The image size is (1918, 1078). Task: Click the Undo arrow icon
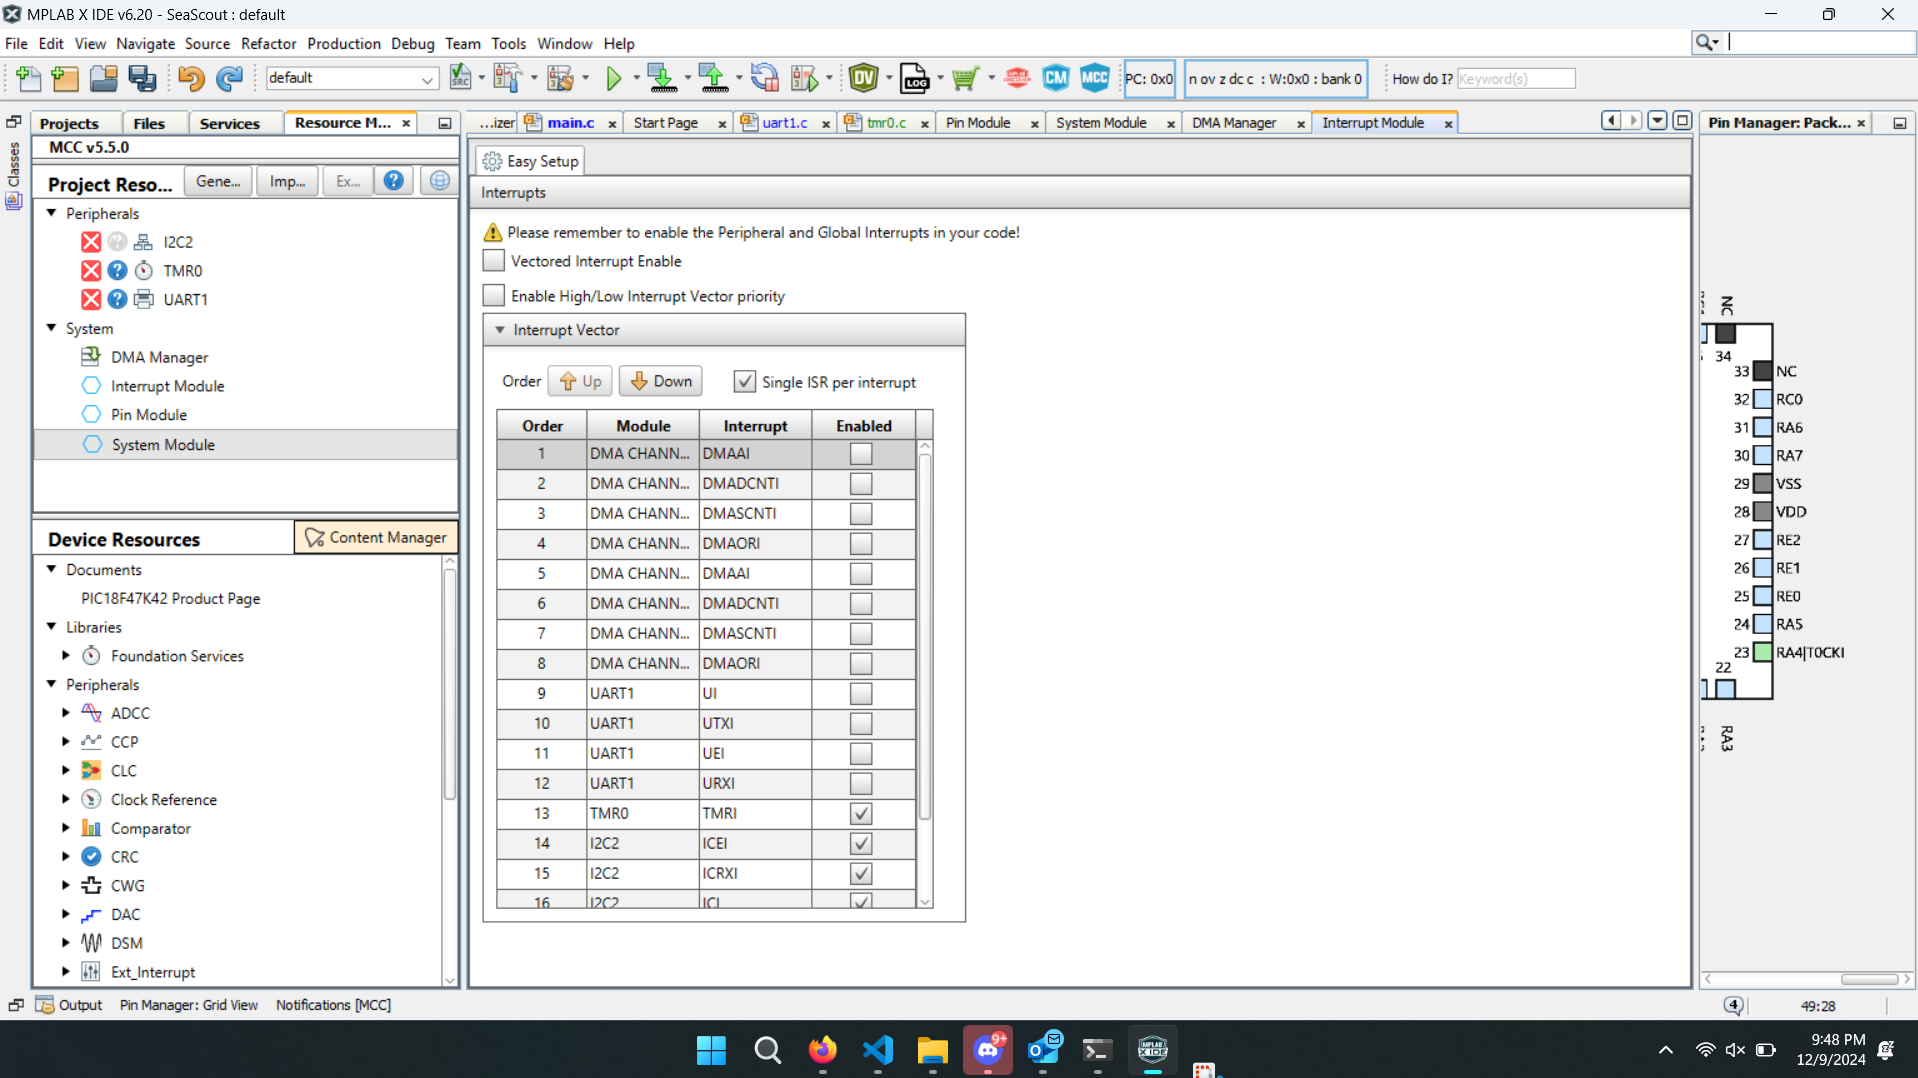pos(190,78)
